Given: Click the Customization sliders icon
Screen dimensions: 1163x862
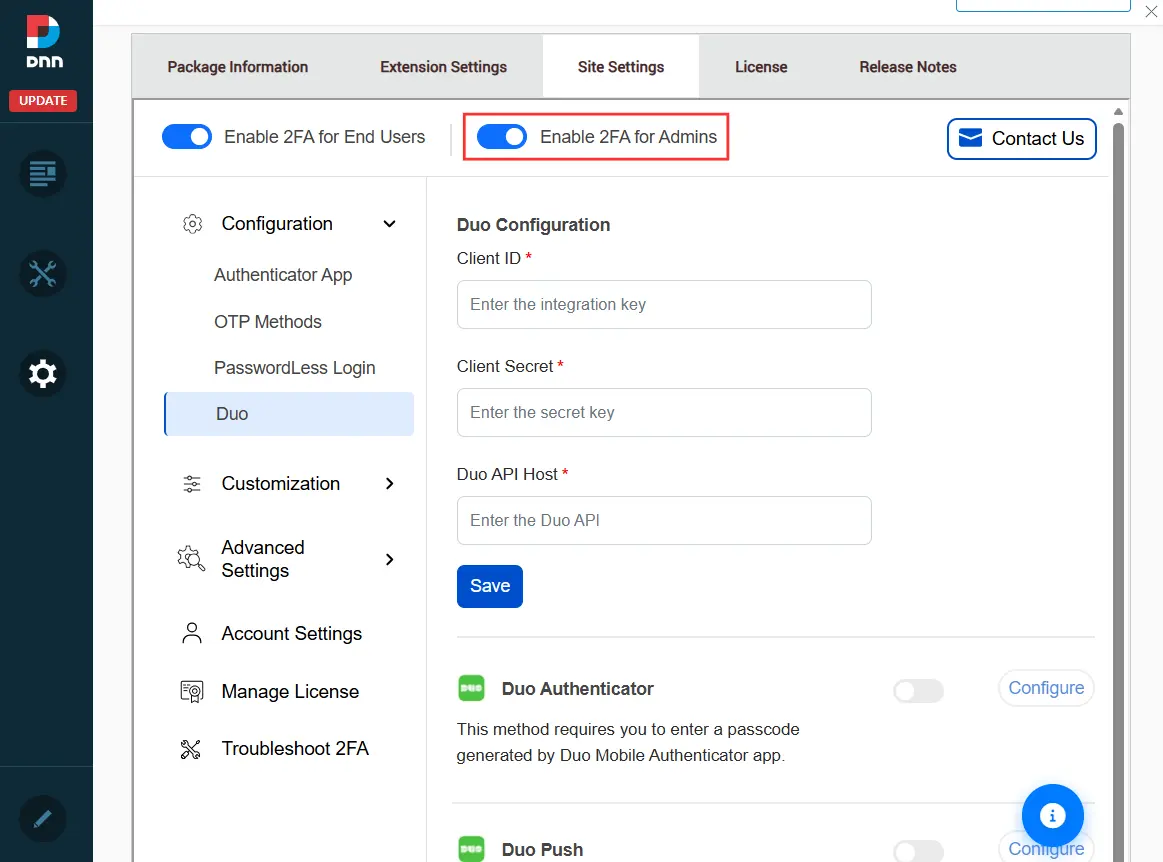Looking at the screenshot, I should tap(192, 484).
